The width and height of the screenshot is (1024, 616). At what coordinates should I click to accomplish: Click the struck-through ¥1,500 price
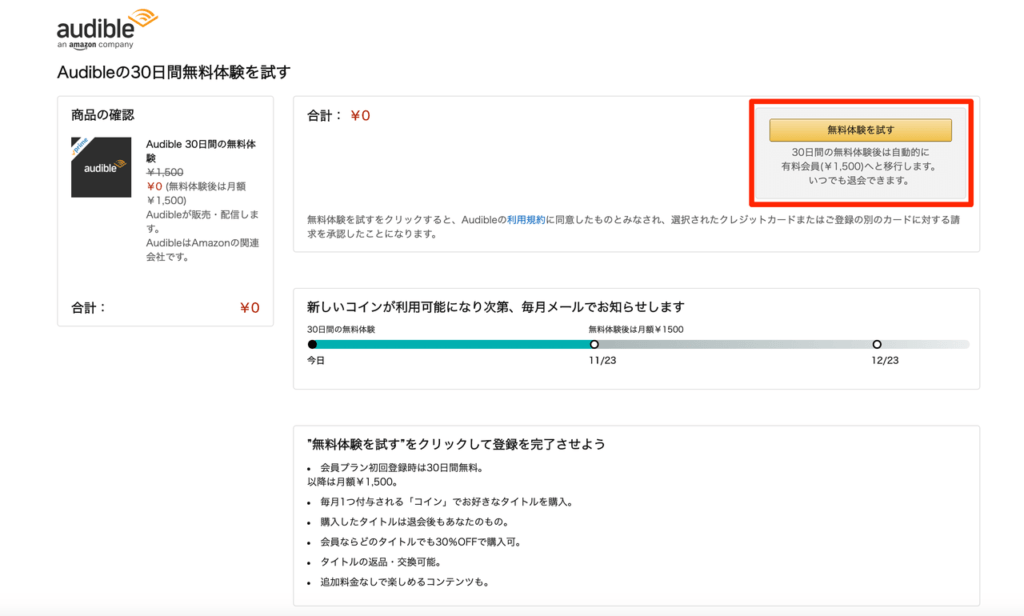click(165, 172)
